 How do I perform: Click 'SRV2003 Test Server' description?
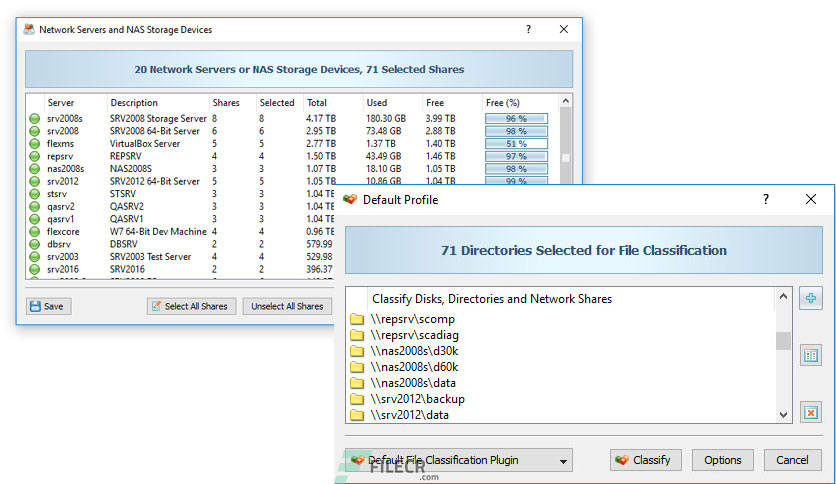point(150,256)
